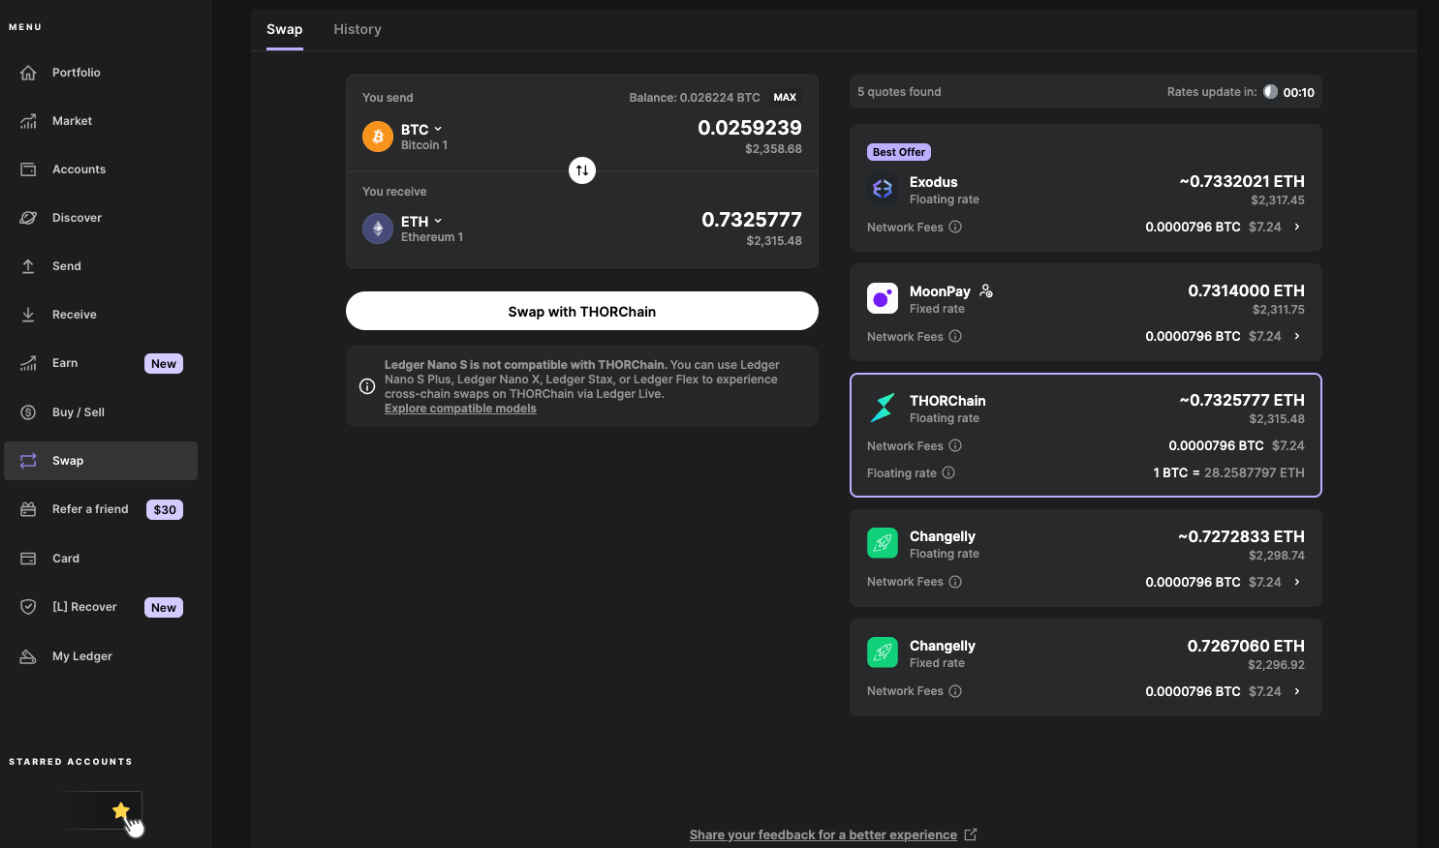
Task: Open the Explore compatible models link
Action: click(460, 409)
